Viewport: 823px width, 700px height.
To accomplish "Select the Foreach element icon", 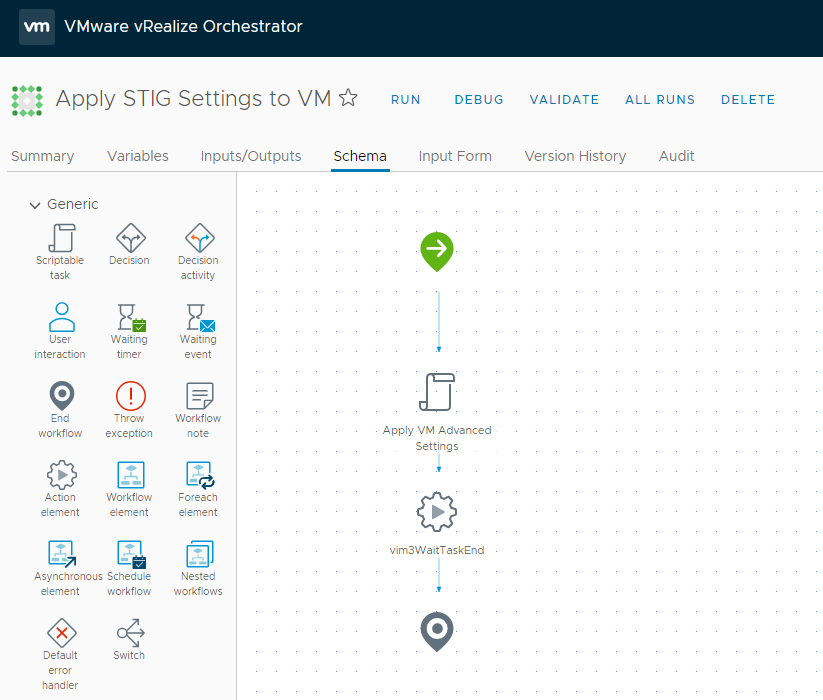I will tap(198, 475).
